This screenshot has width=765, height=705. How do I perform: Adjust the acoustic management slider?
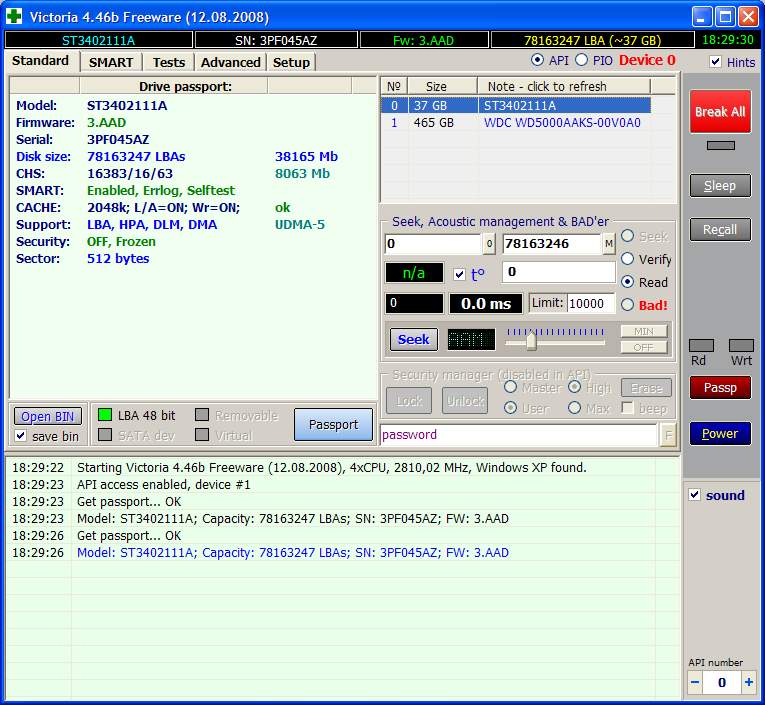coord(531,341)
